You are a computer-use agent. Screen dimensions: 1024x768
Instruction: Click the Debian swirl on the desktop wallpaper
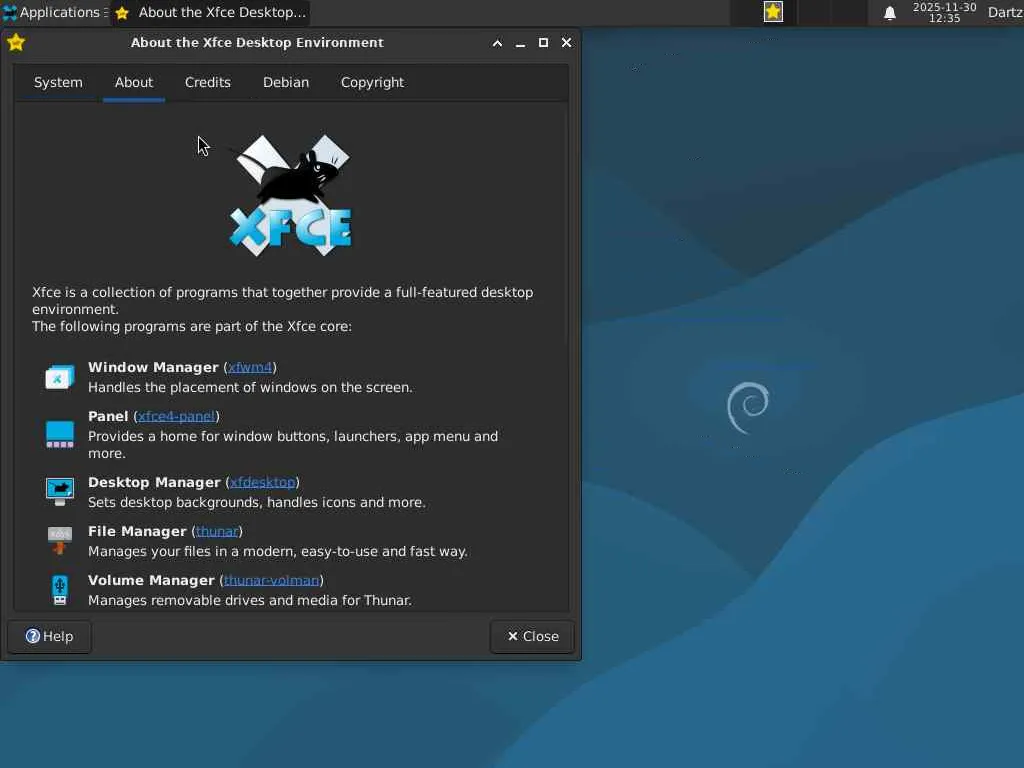point(748,408)
